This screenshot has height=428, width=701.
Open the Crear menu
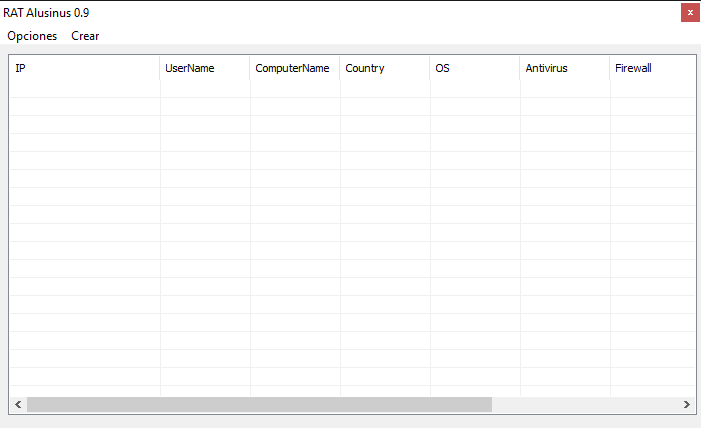coord(85,36)
